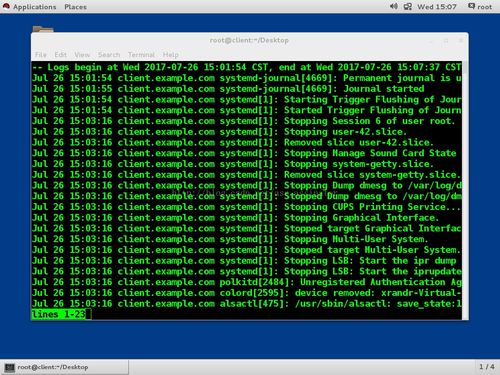Open the clock showing Wed 15:07
This screenshot has width=500, height=375.
(x=437, y=7)
